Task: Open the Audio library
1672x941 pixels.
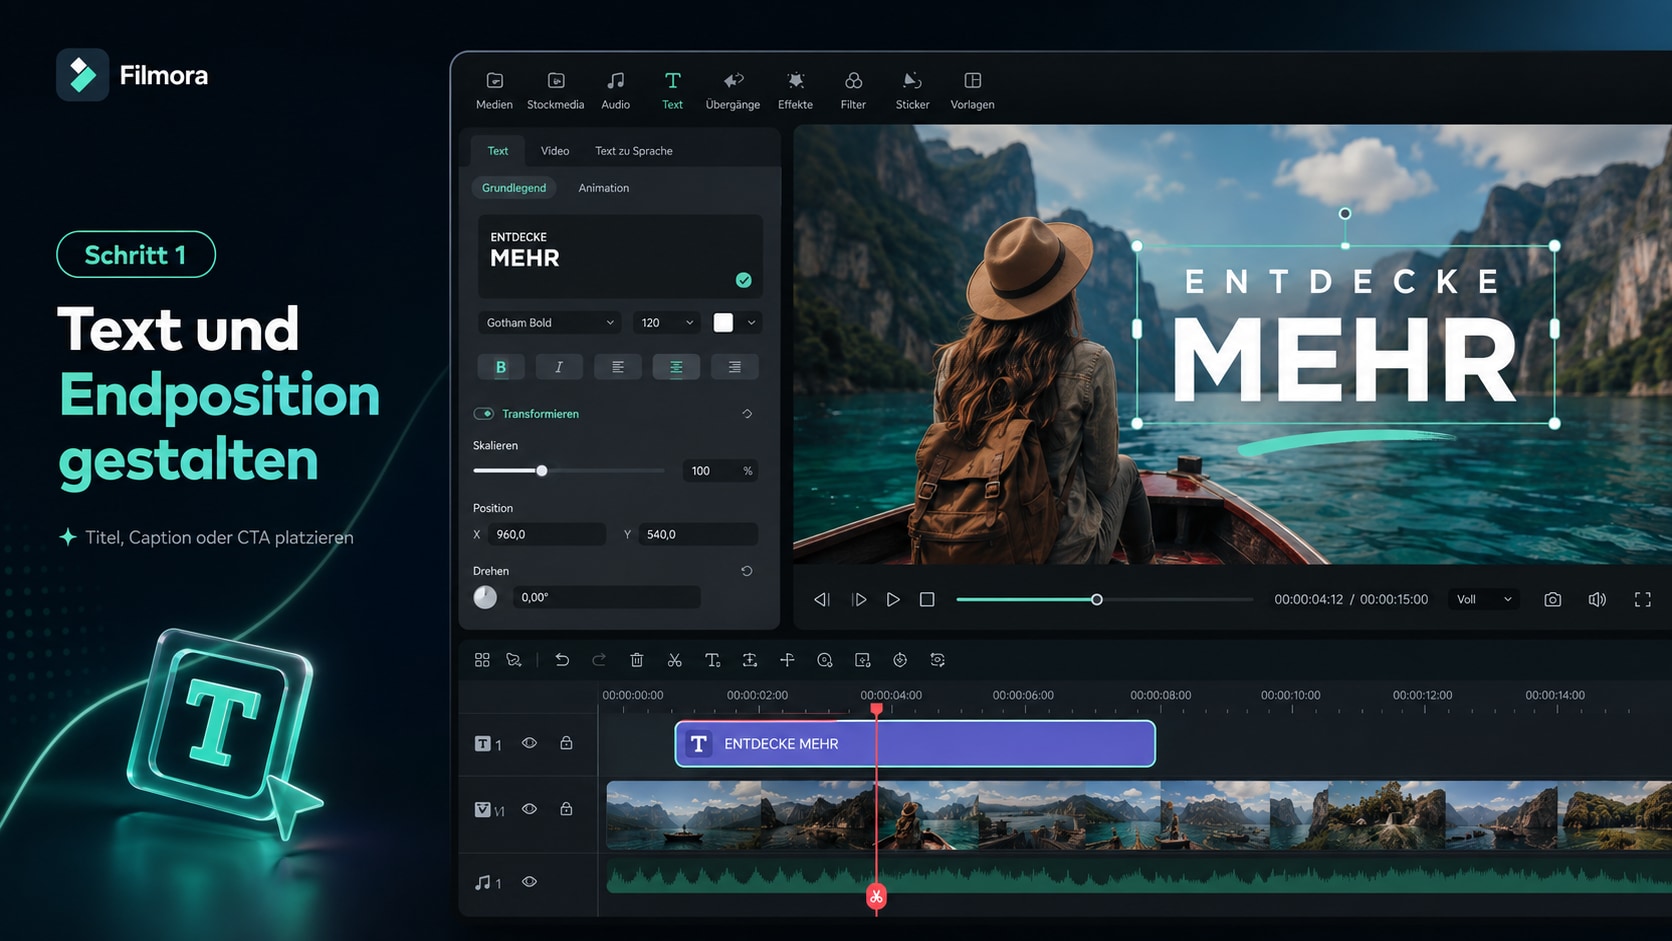Action: [615, 90]
